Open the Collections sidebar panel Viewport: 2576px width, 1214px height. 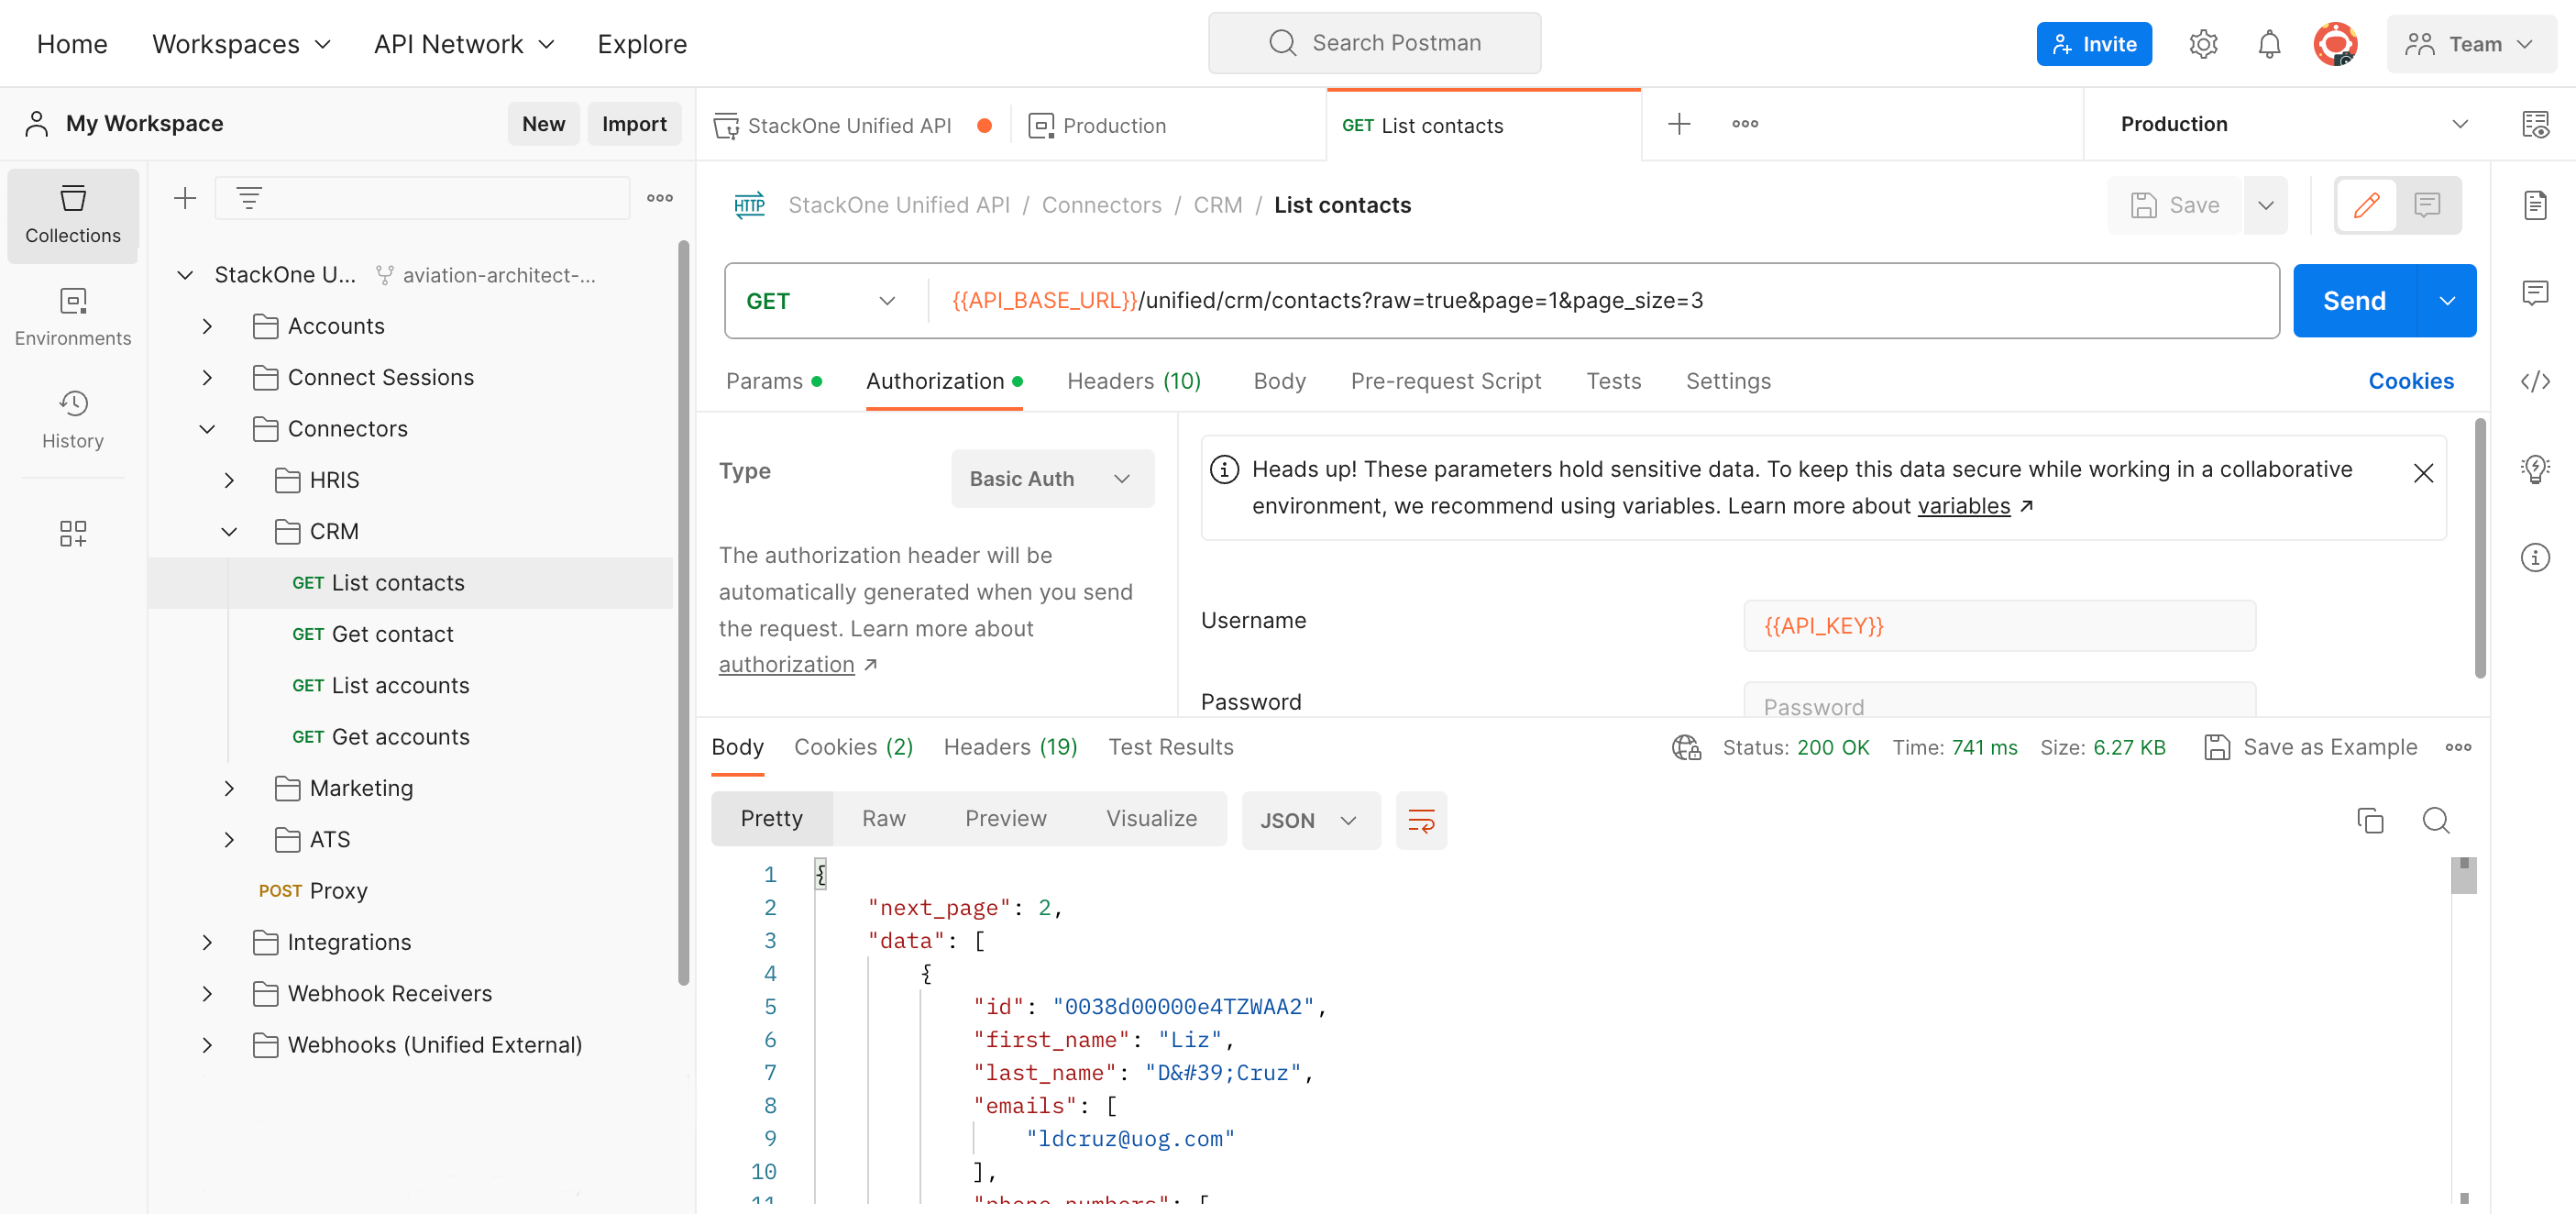tap(73, 215)
